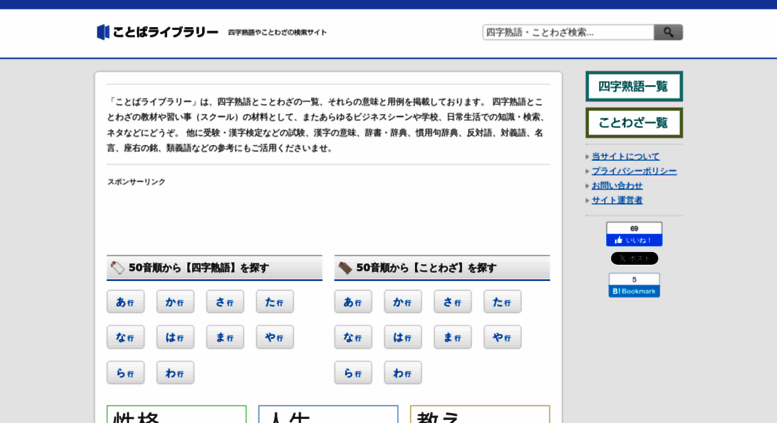Screen dimensions: 777x423
Task: Select た行 under ことわざ
Action: point(502,302)
